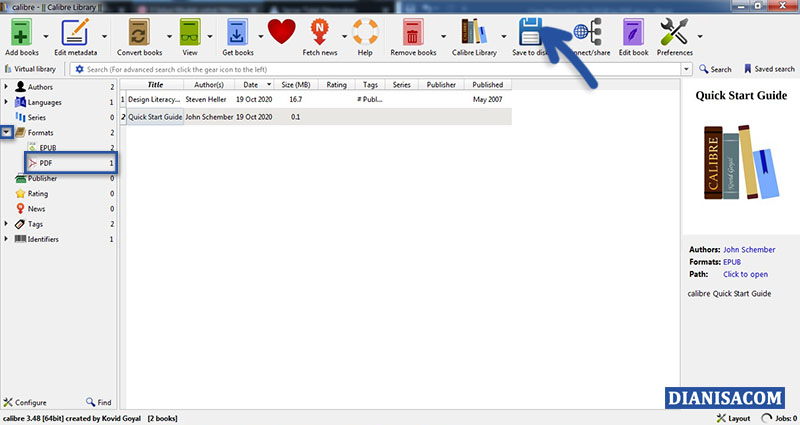The height and width of the screenshot is (425, 800).
Task: Click the Virtual library button
Action: click(32, 69)
